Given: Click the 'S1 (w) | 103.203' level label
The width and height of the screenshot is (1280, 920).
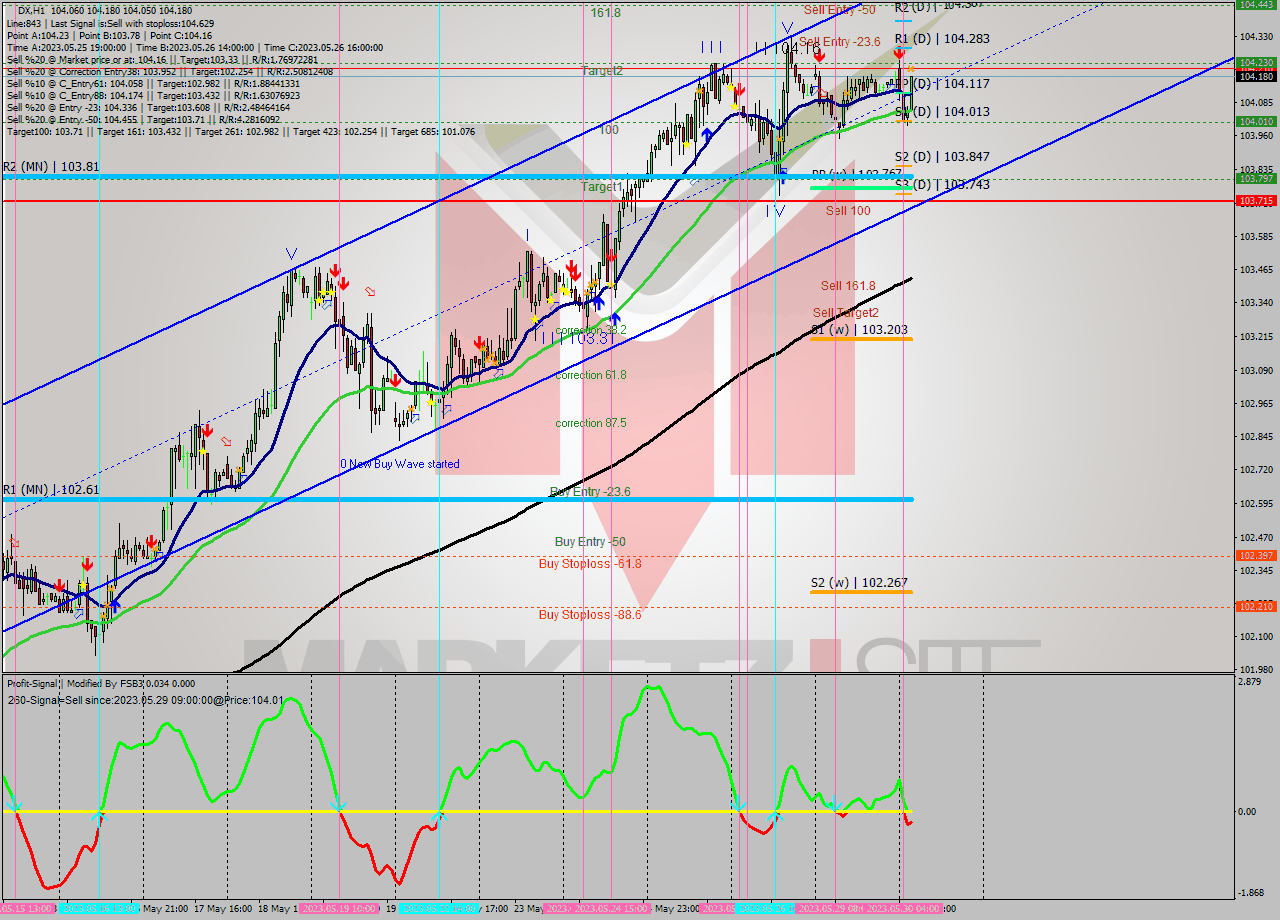Looking at the screenshot, I should [861, 330].
